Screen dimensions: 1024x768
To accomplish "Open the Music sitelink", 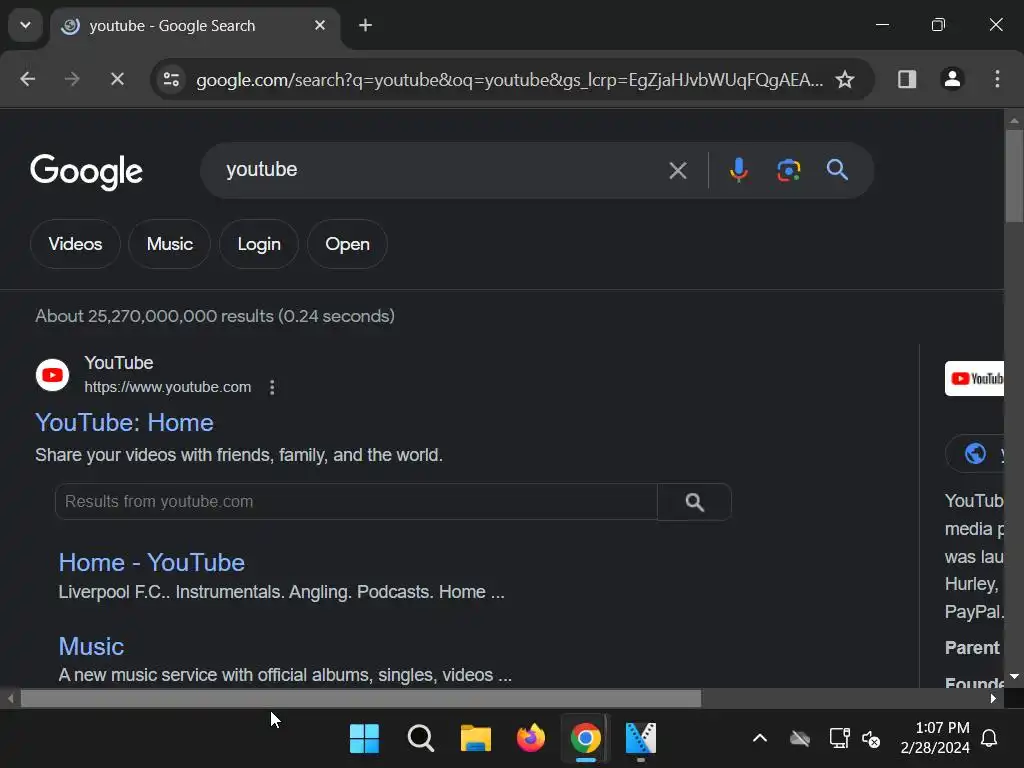I will 91,647.
